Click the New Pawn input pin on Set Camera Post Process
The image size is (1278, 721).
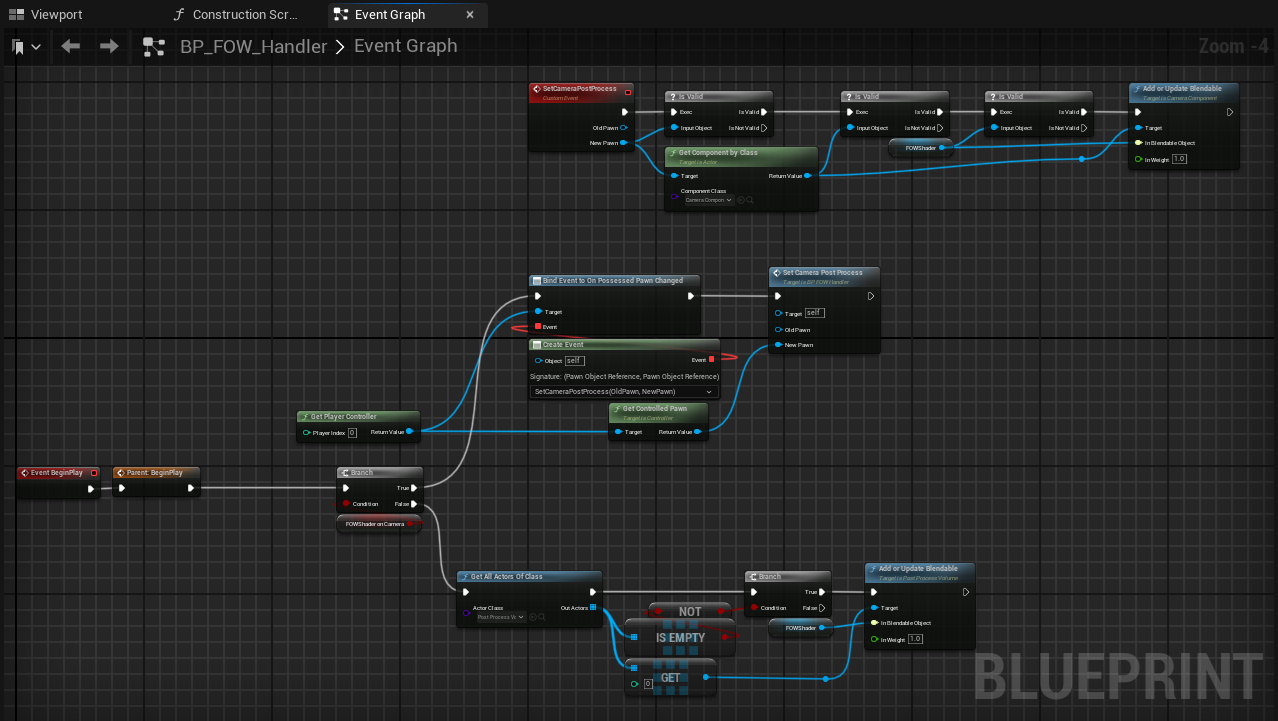pos(778,345)
